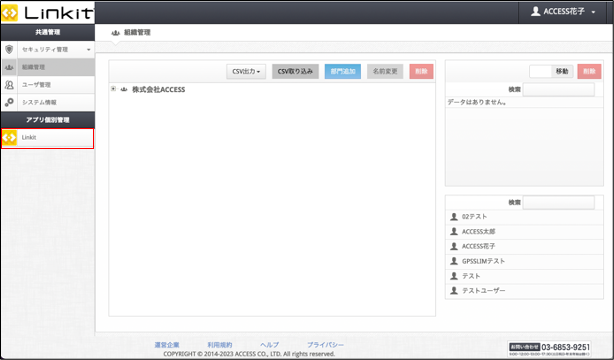Select user 02テスト in the list

(524, 217)
